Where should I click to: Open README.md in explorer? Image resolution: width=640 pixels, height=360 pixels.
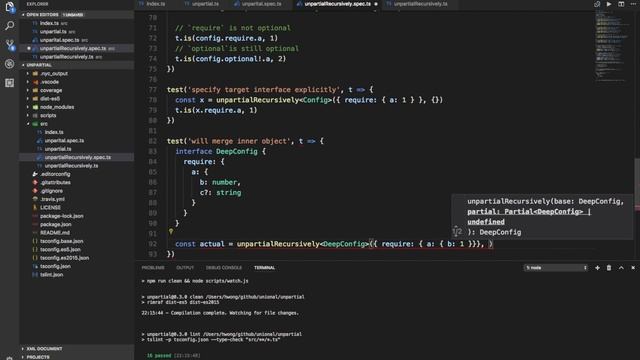pyautogui.click(x=77, y=233)
